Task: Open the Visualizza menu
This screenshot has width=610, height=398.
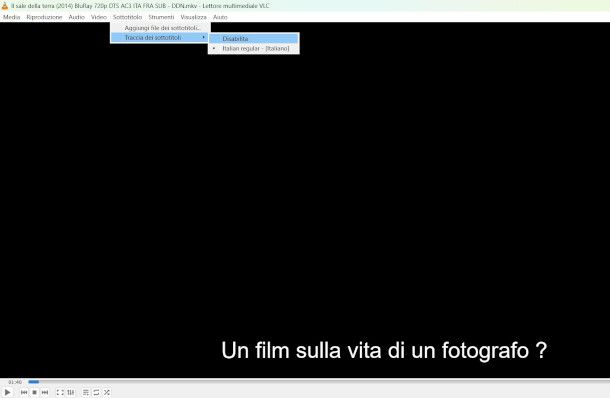Action: pyautogui.click(x=193, y=17)
